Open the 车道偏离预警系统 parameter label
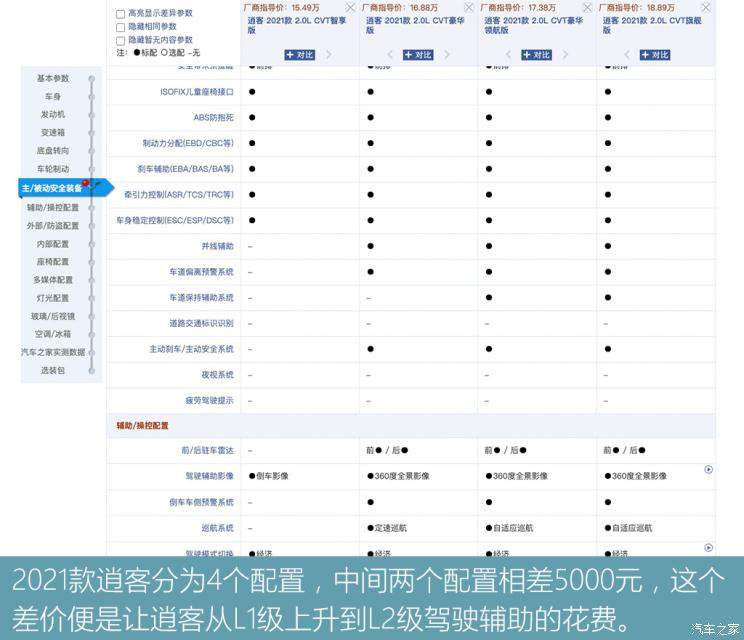The height and width of the screenshot is (640, 744). (202, 272)
